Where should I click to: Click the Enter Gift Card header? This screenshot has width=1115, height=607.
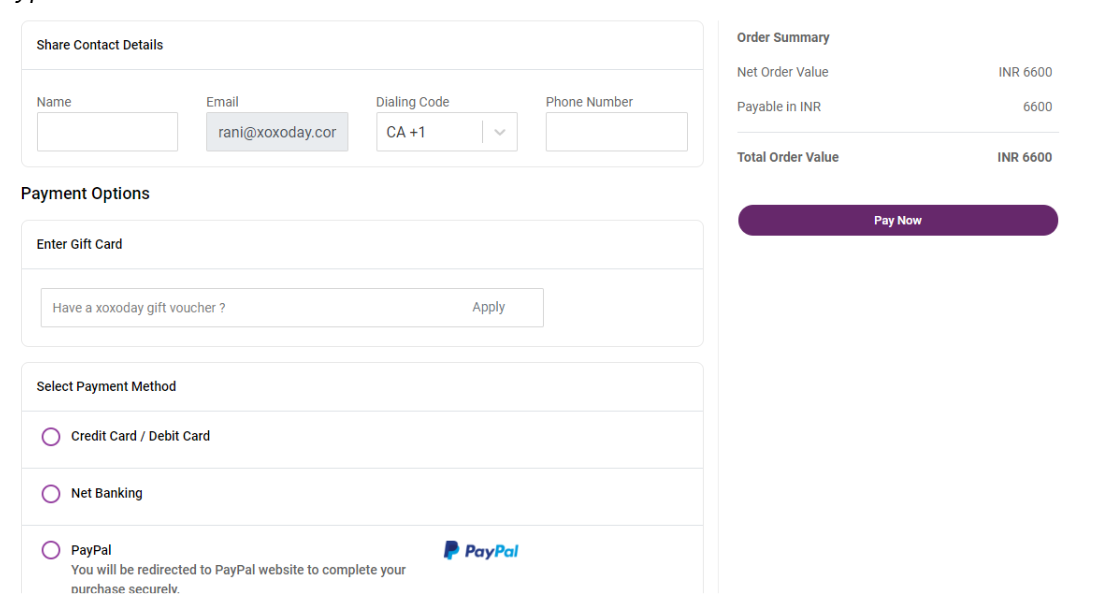(x=79, y=244)
